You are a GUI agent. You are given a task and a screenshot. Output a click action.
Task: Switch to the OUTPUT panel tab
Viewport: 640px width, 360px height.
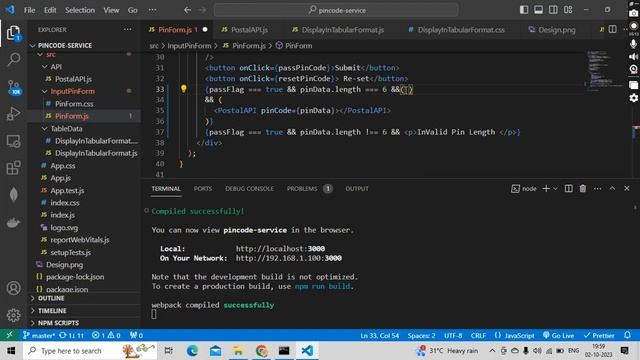(357, 189)
